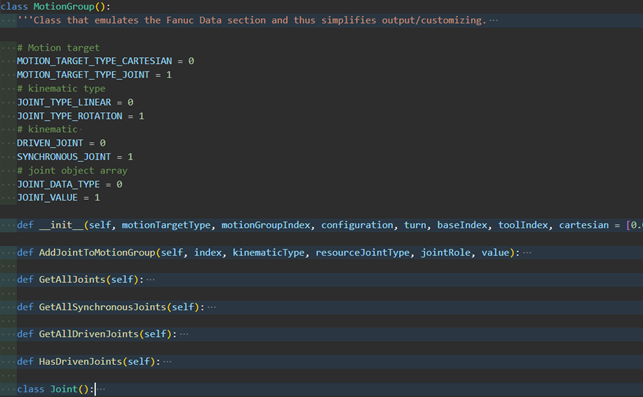Screen dimensions: 643x397
Task: Expand folded docstring ellipsis after 'customizing.'
Action: 493,21
